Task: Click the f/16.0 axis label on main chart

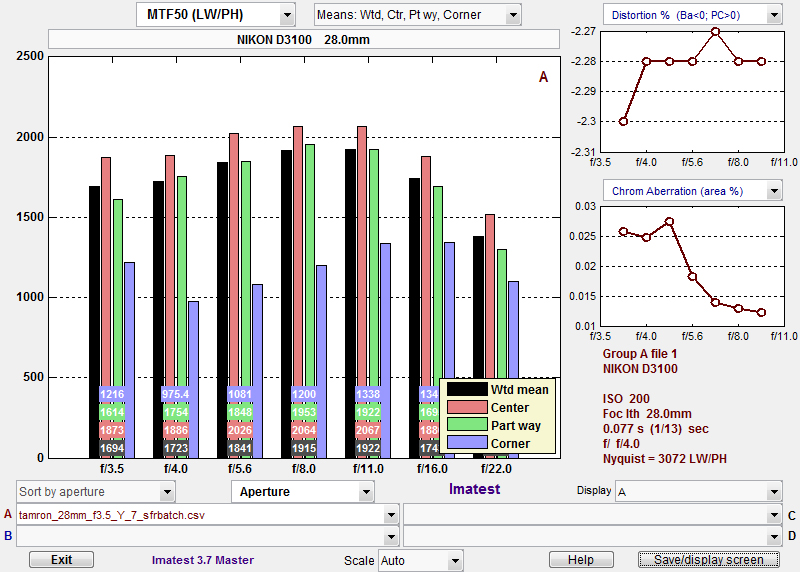Action: (x=432, y=469)
